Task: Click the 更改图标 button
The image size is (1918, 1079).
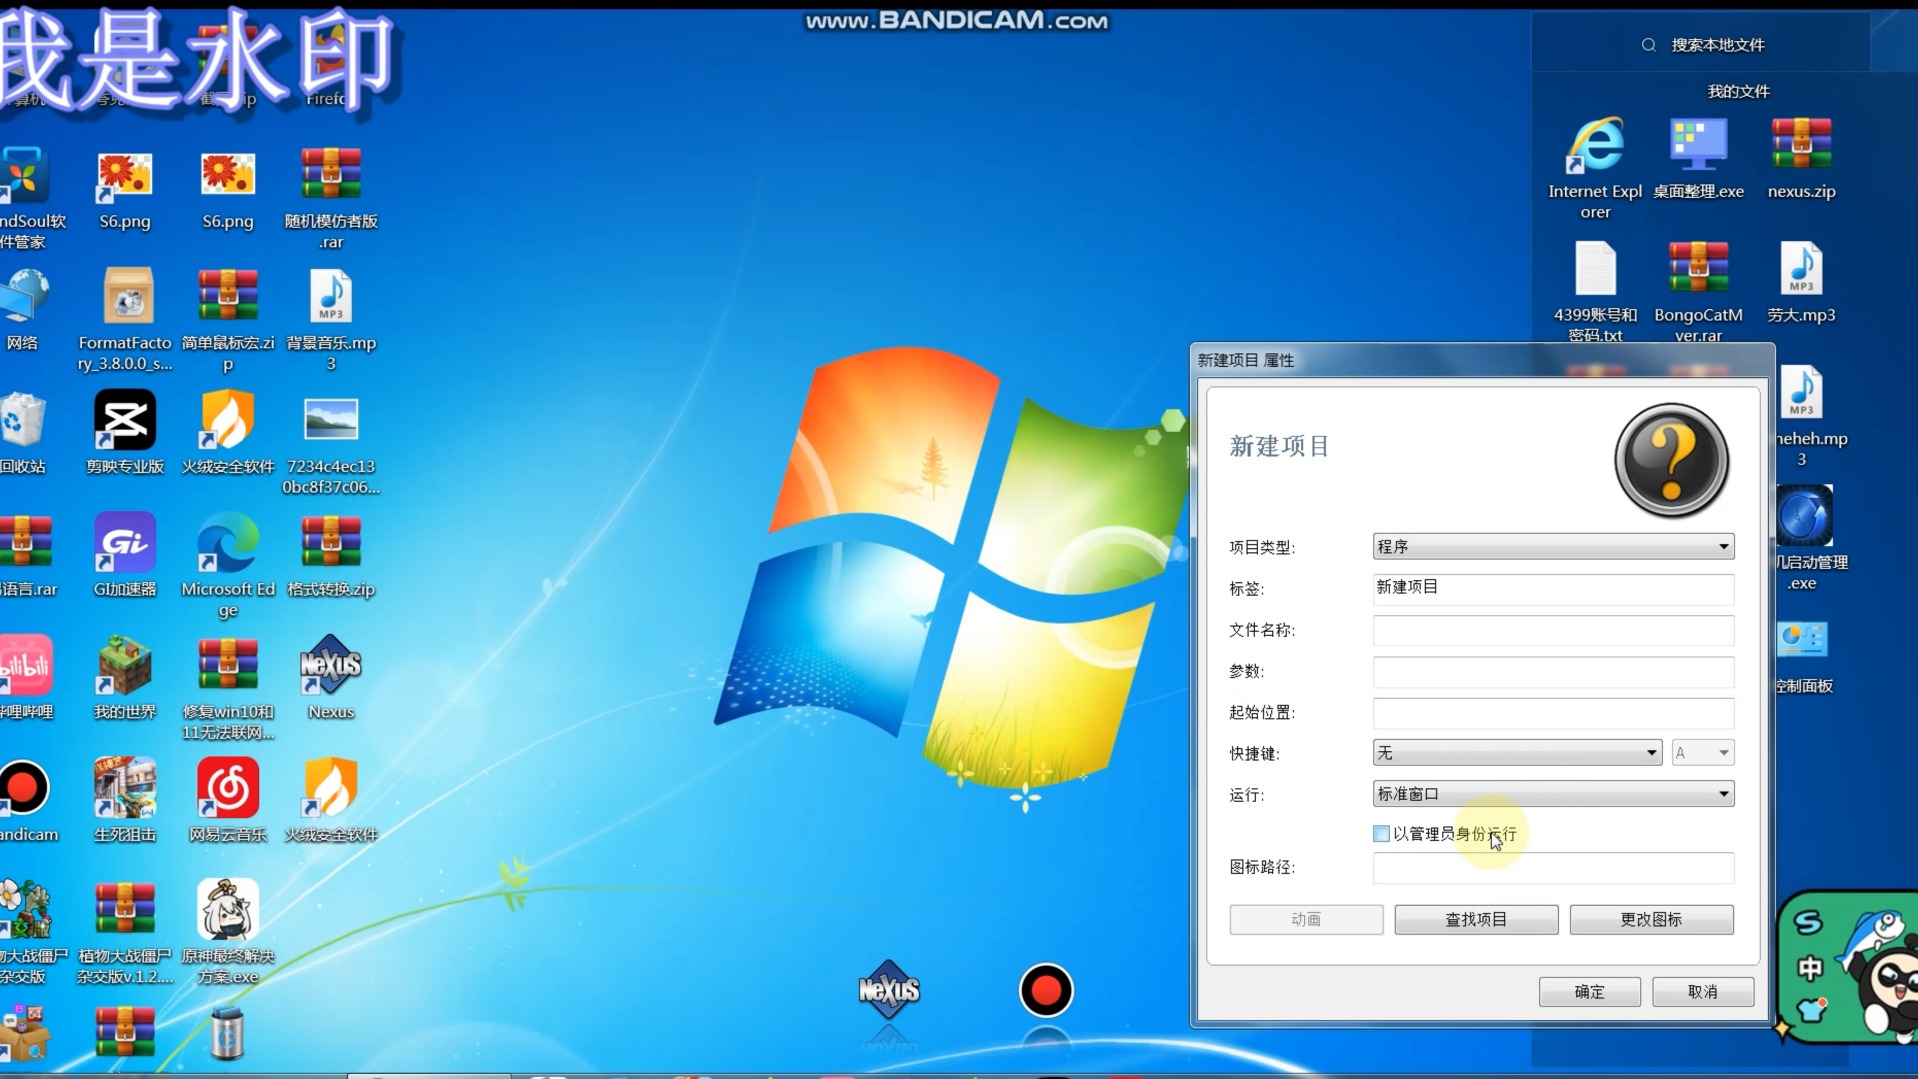Action: tap(1651, 920)
